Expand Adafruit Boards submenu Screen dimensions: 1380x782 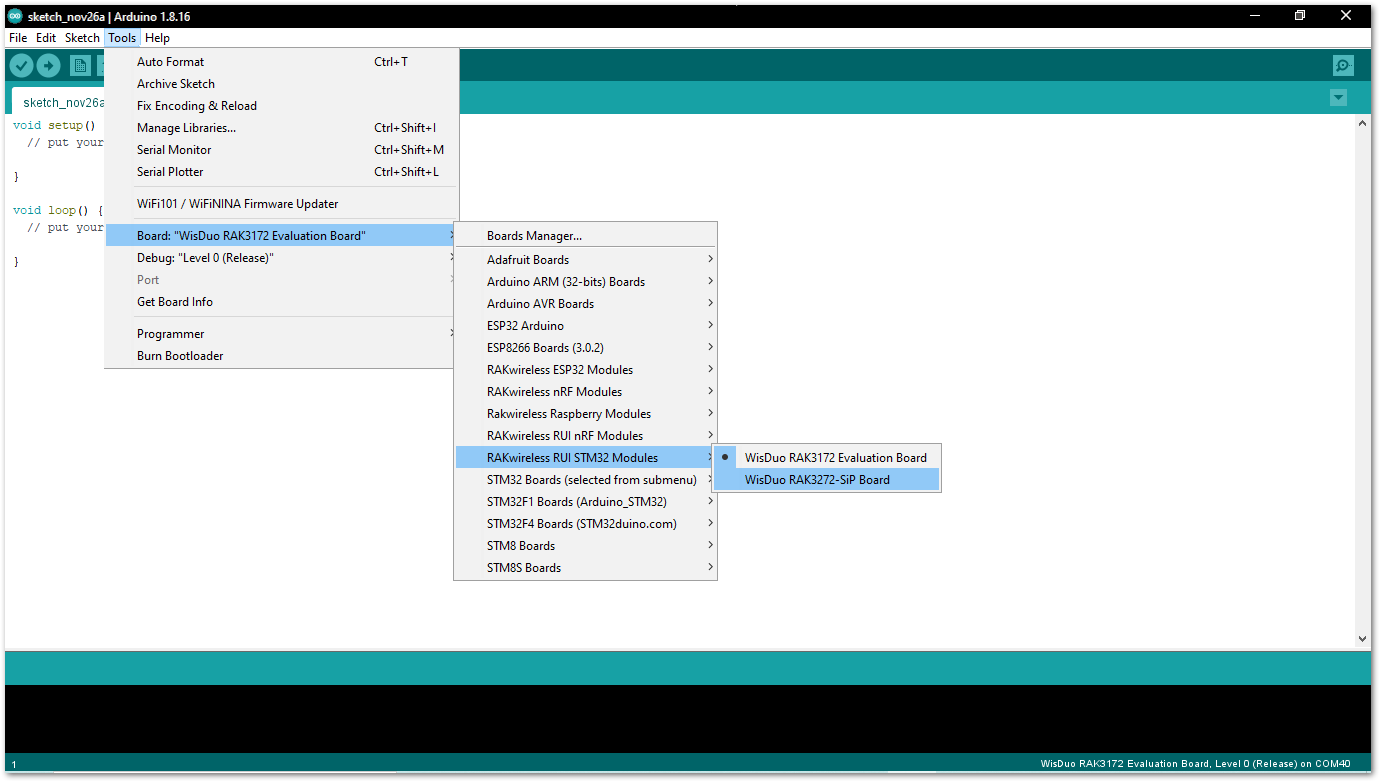(x=586, y=260)
